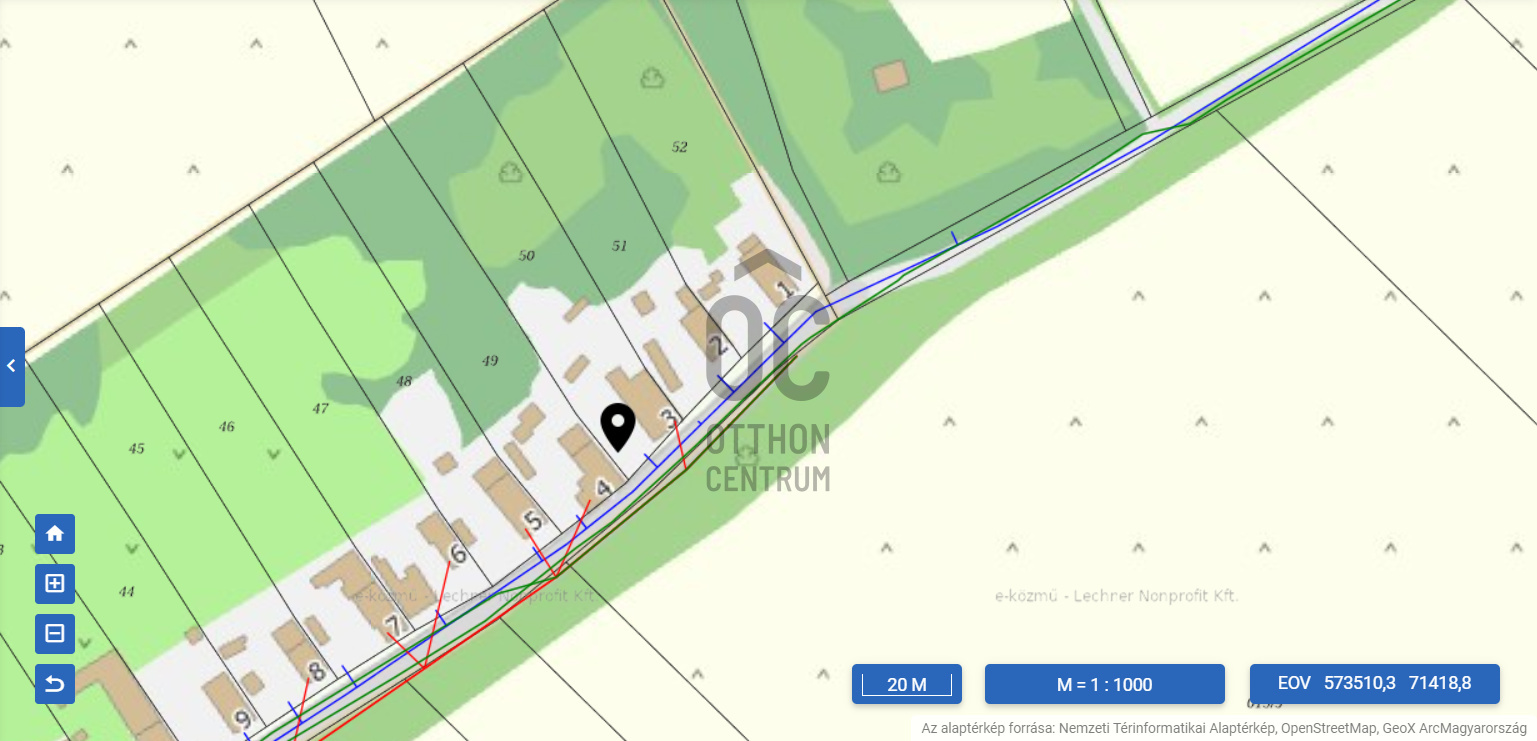Select parcel labeled 47
This screenshot has height=741, width=1537.
point(321,408)
